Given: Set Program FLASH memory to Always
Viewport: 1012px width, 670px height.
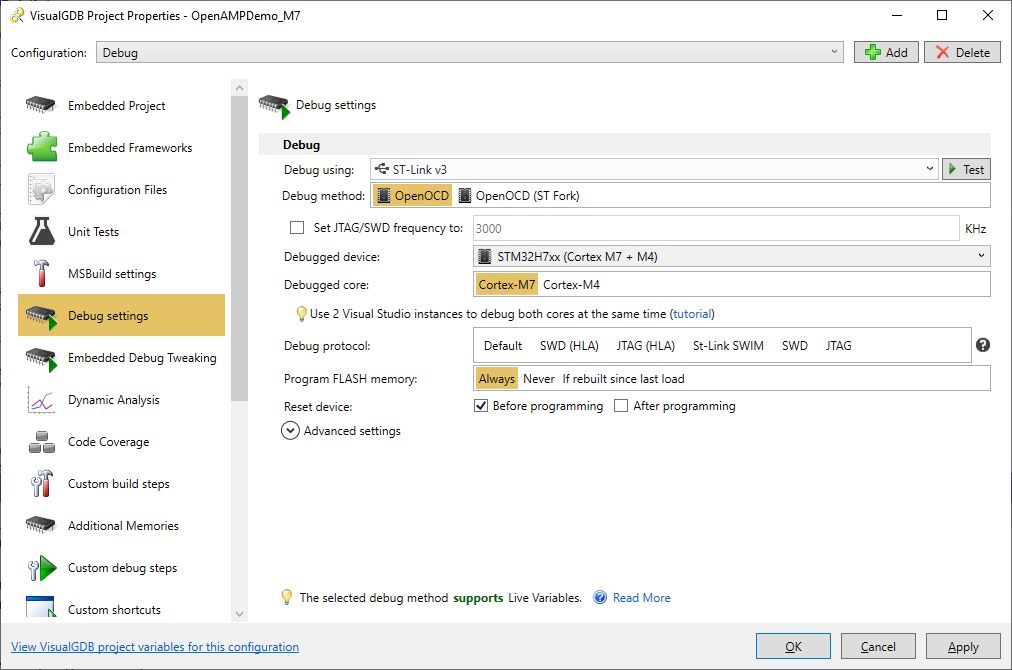Looking at the screenshot, I should 496,379.
